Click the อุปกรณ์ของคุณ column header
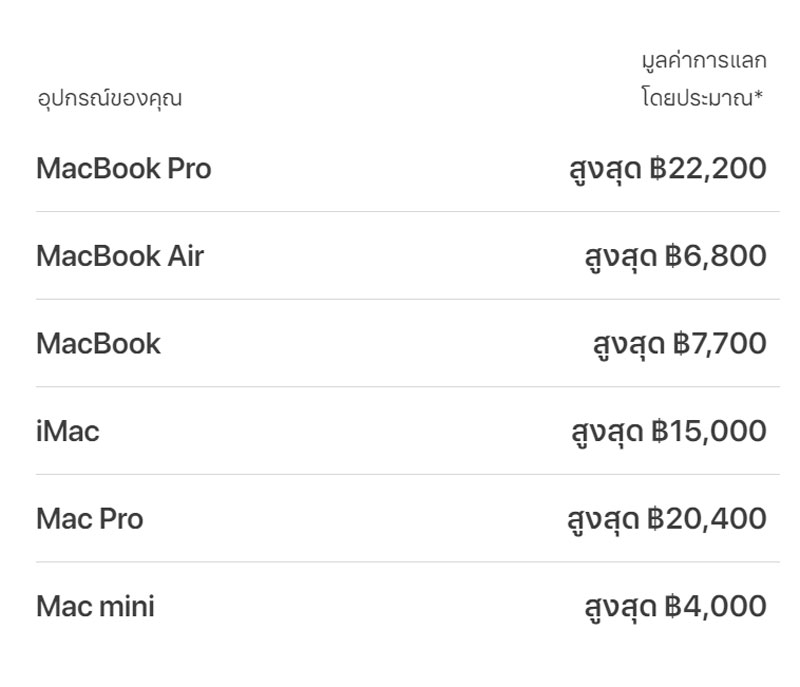The width and height of the screenshot is (800, 687). click(109, 99)
